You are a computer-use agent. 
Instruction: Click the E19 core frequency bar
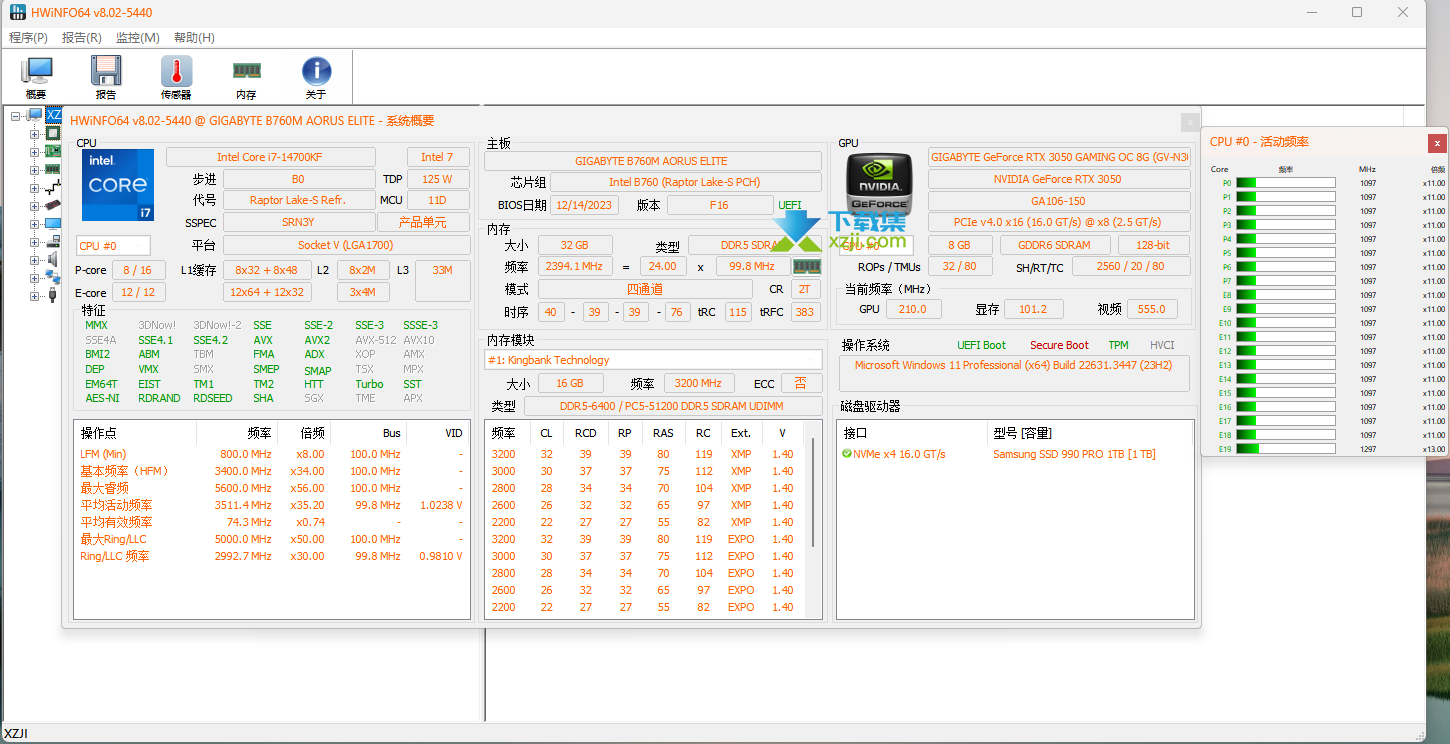pos(1285,449)
